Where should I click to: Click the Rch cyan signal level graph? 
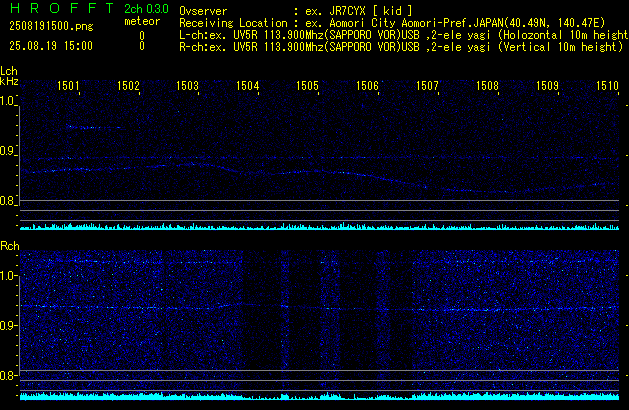pos(319,396)
